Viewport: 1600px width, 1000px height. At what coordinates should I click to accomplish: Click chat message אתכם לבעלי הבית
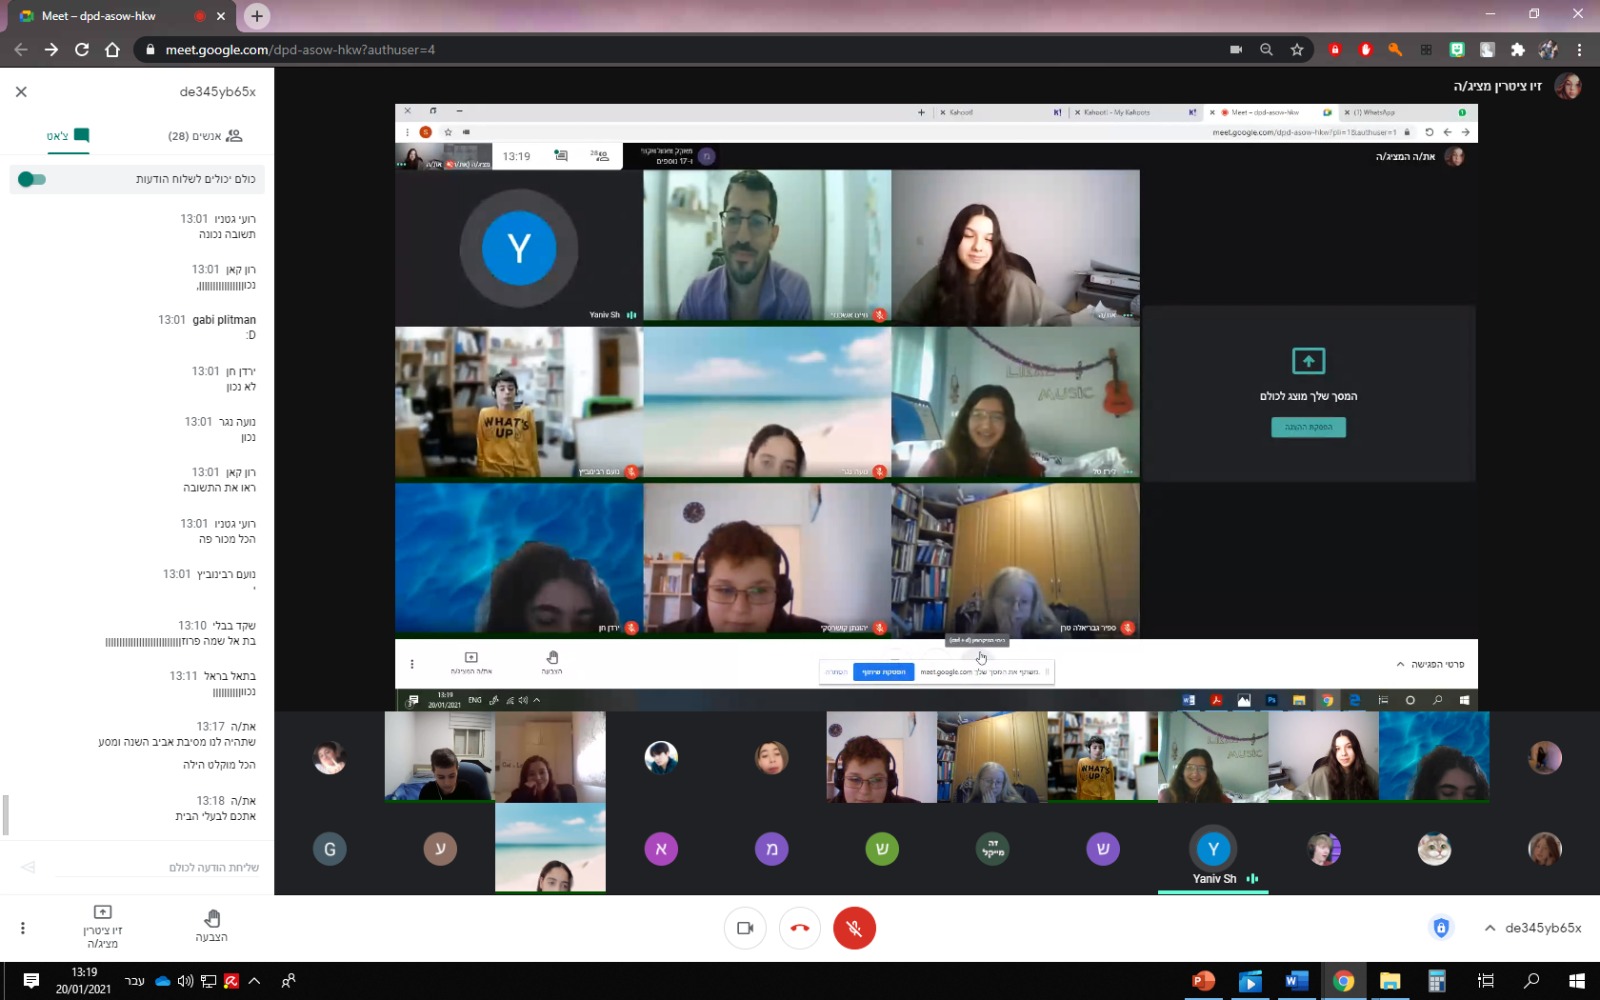[216, 816]
